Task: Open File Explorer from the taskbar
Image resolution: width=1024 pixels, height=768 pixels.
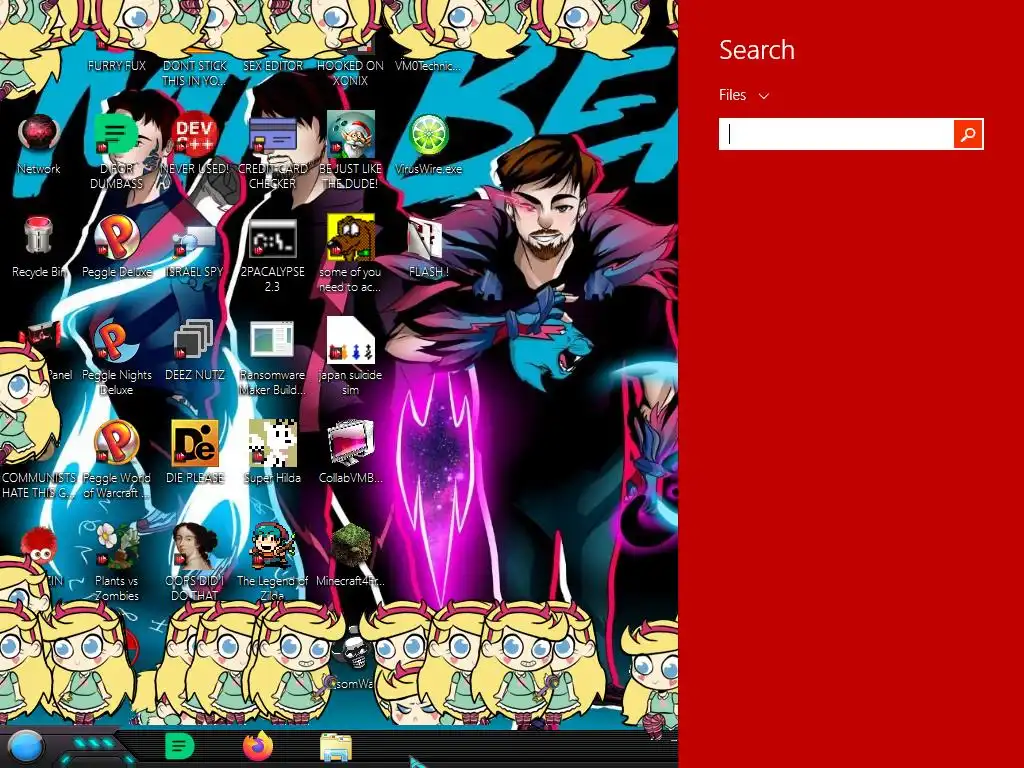Action: pyautogui.click(x=336, y=748)
